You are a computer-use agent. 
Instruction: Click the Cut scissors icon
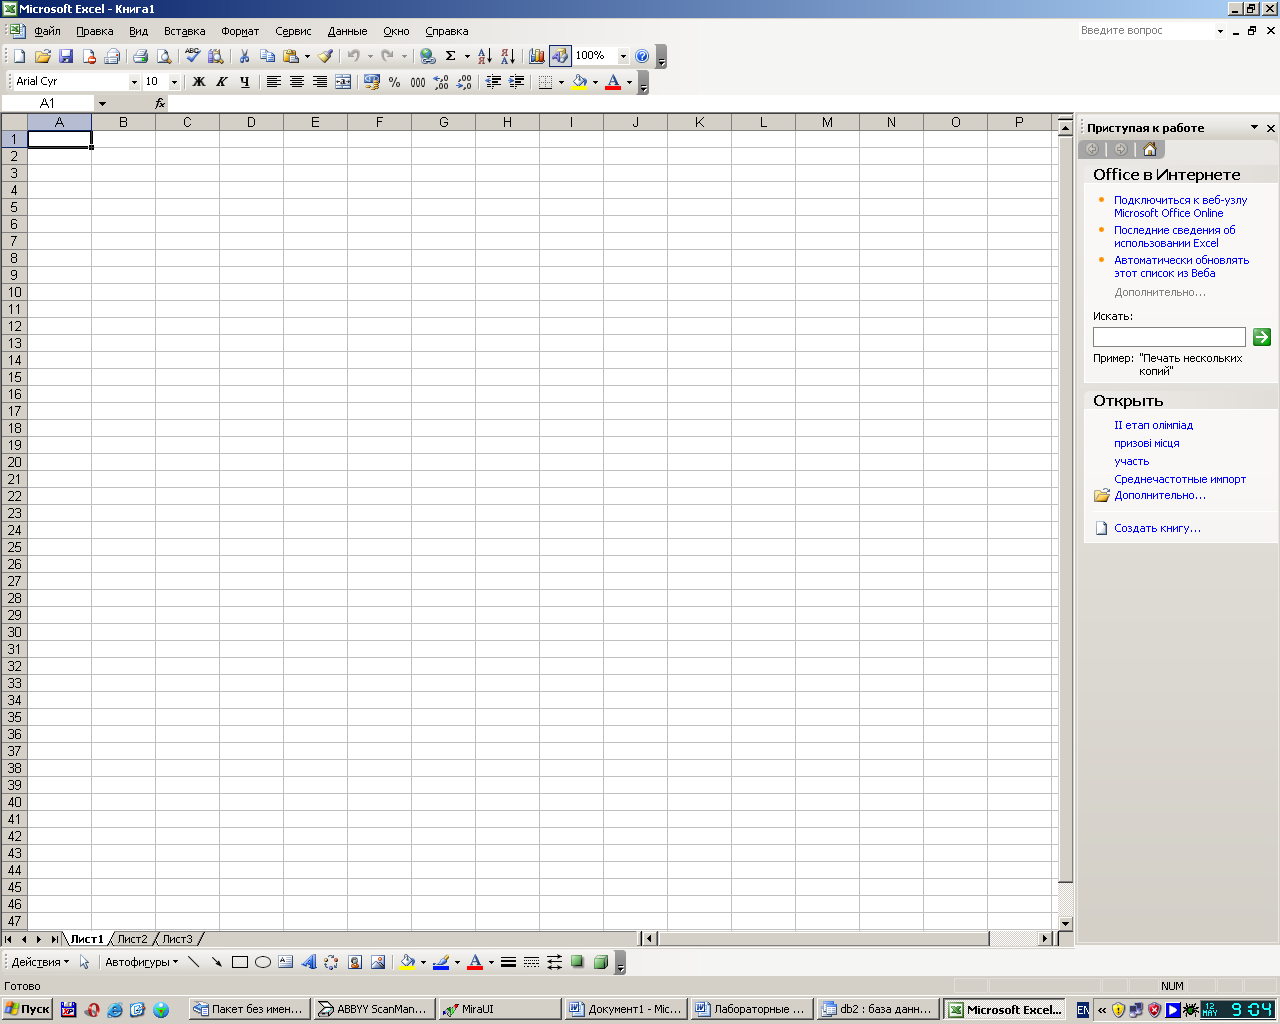pos(243,56)
